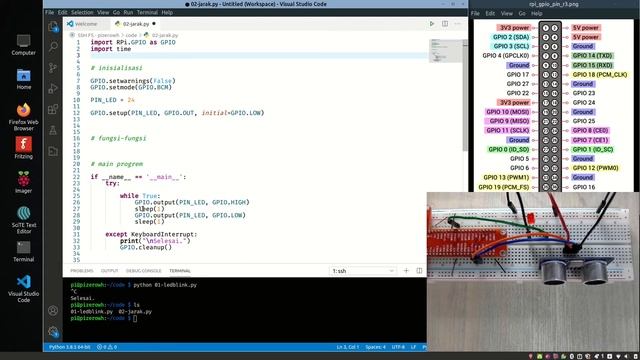
Task: Click the terminal prompt input area
Action: 135,318
